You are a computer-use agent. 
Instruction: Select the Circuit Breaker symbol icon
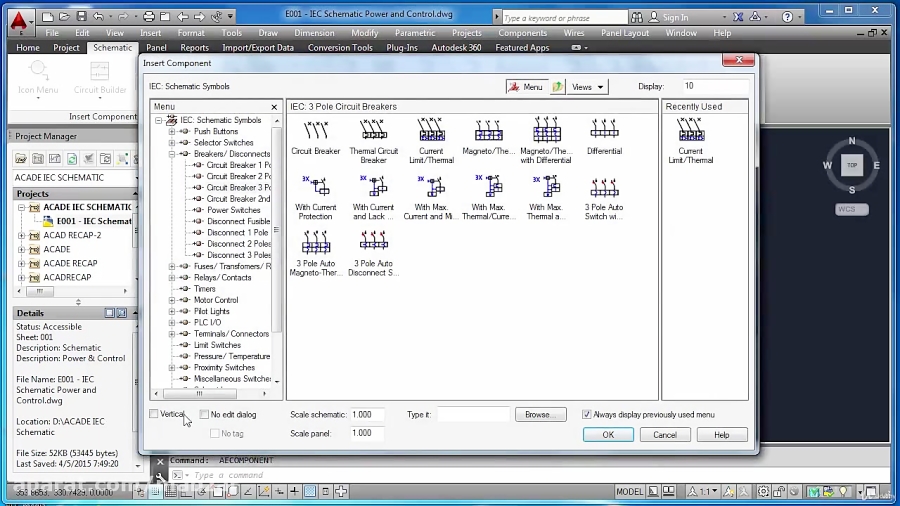coord(316,131)
